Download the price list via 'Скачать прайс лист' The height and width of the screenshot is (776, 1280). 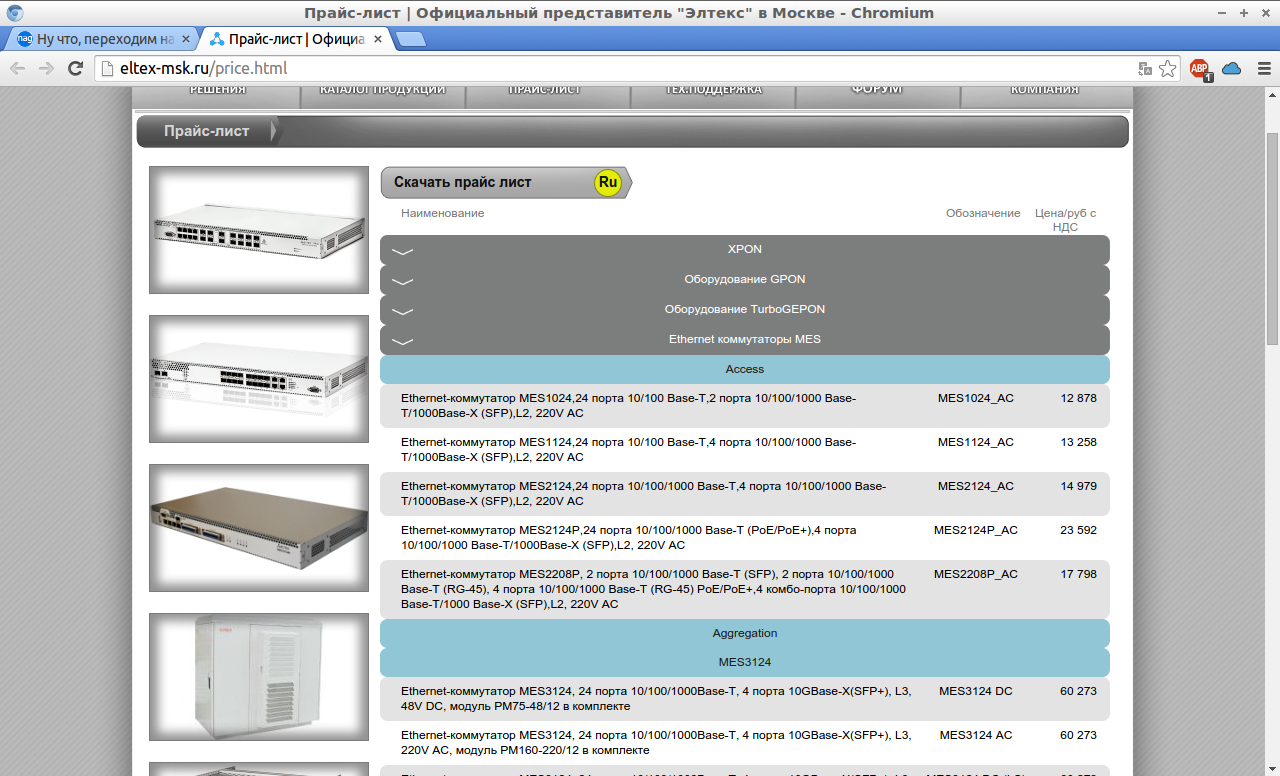coord(506,183)
